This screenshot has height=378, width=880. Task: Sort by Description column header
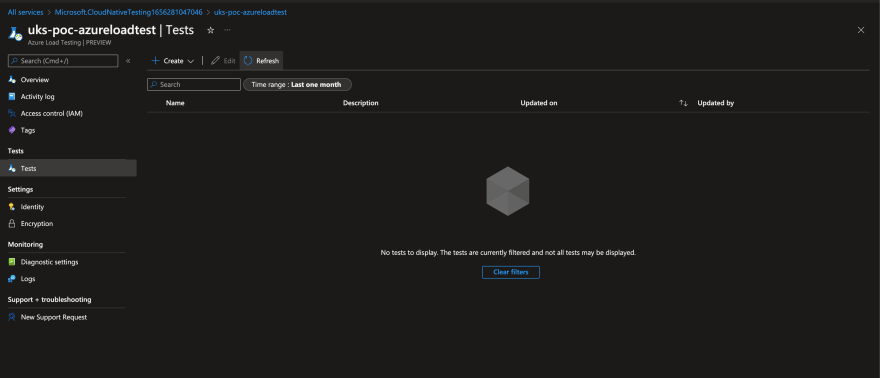coord(361,103)
